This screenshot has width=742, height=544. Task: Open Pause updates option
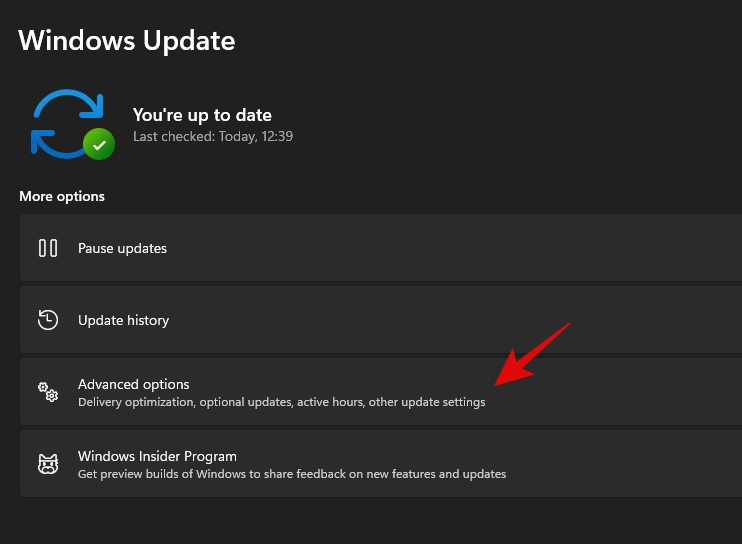381,247
